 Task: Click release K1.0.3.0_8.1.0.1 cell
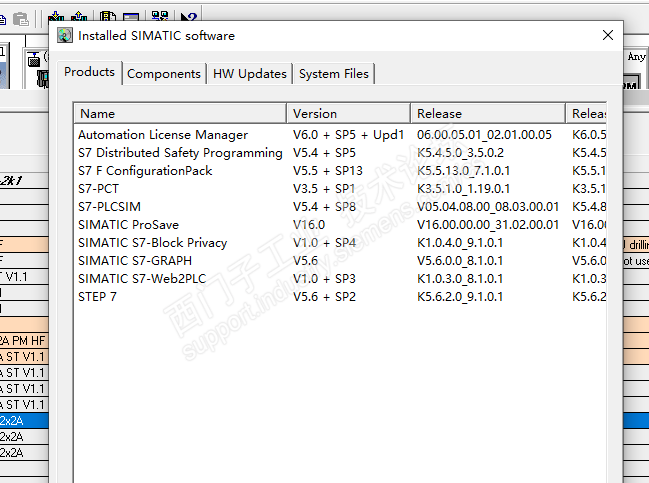pos(459,279)
